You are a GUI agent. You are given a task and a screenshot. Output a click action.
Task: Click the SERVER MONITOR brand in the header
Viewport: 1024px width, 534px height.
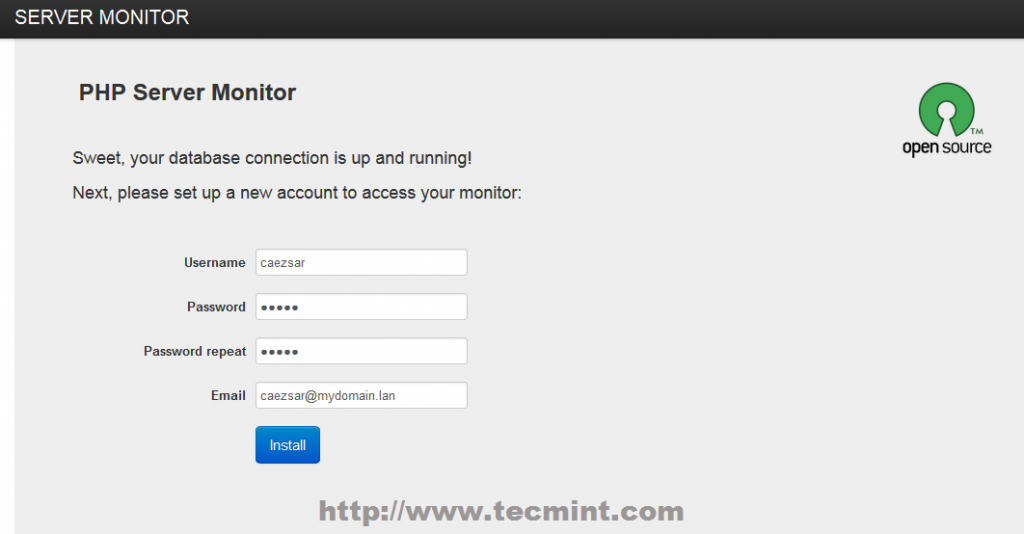(x=102, y=17)
